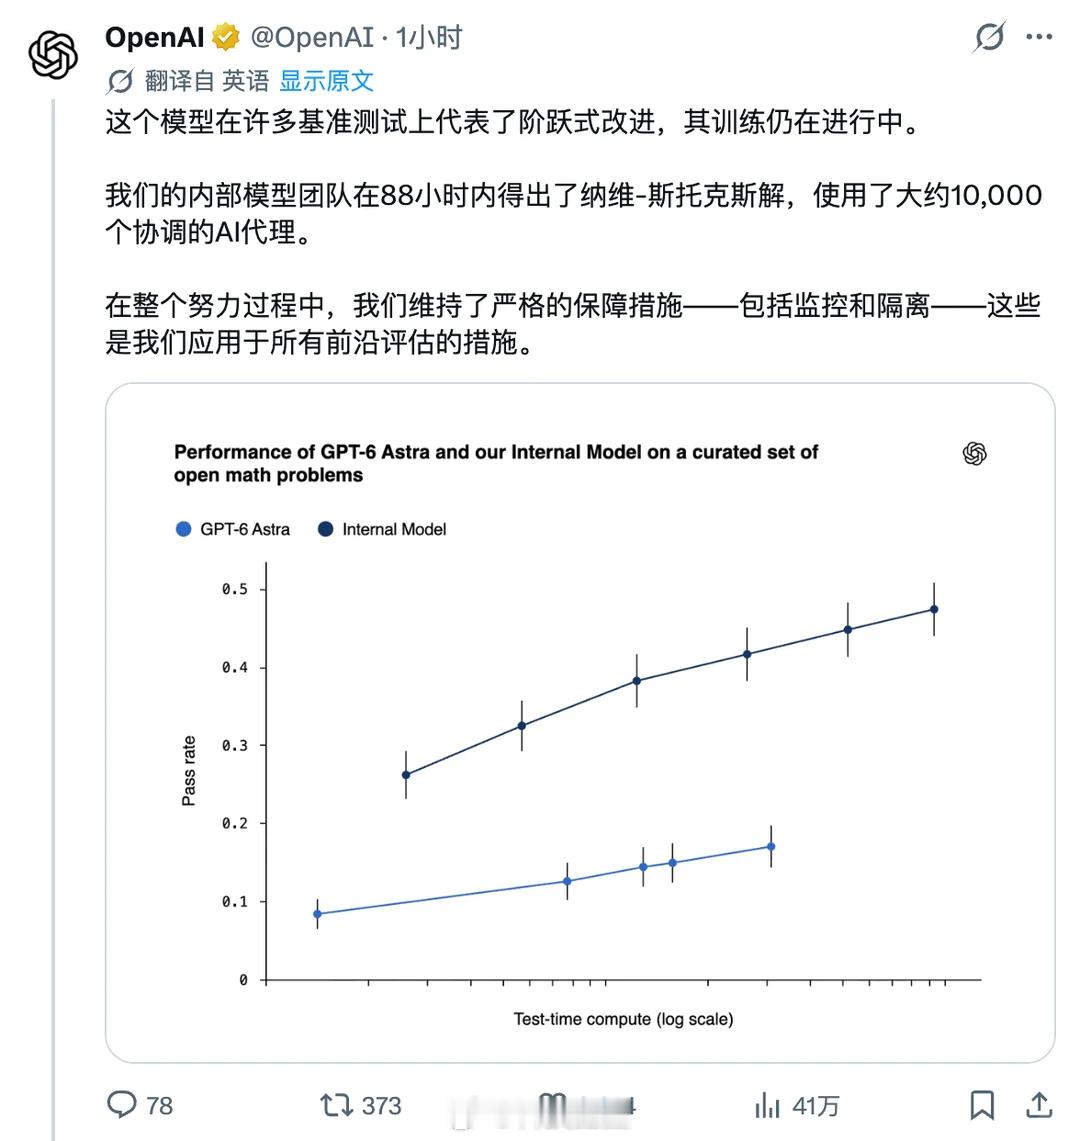The height and width of the screenshot is (1141, 1080).
Task: Click the 1小时 timestamp
Action: (x=429, y=37)
